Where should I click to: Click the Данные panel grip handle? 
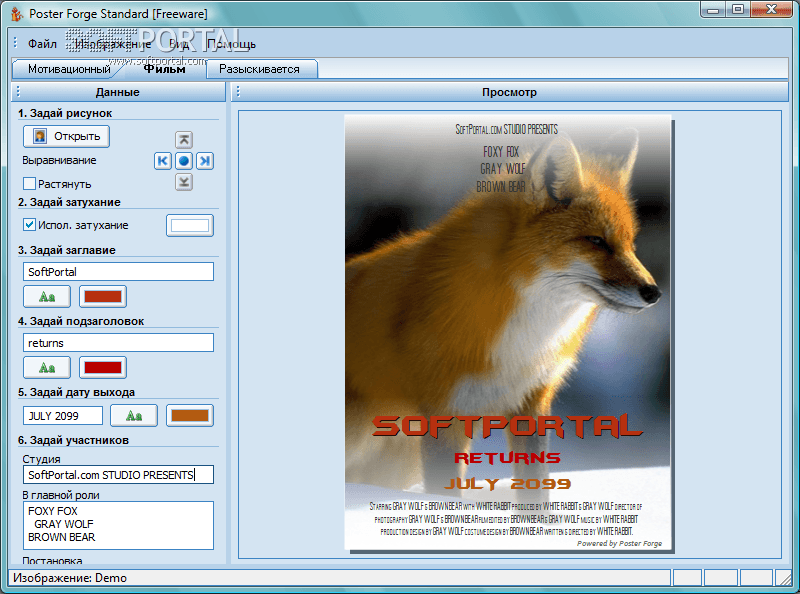tap(18, 92)
